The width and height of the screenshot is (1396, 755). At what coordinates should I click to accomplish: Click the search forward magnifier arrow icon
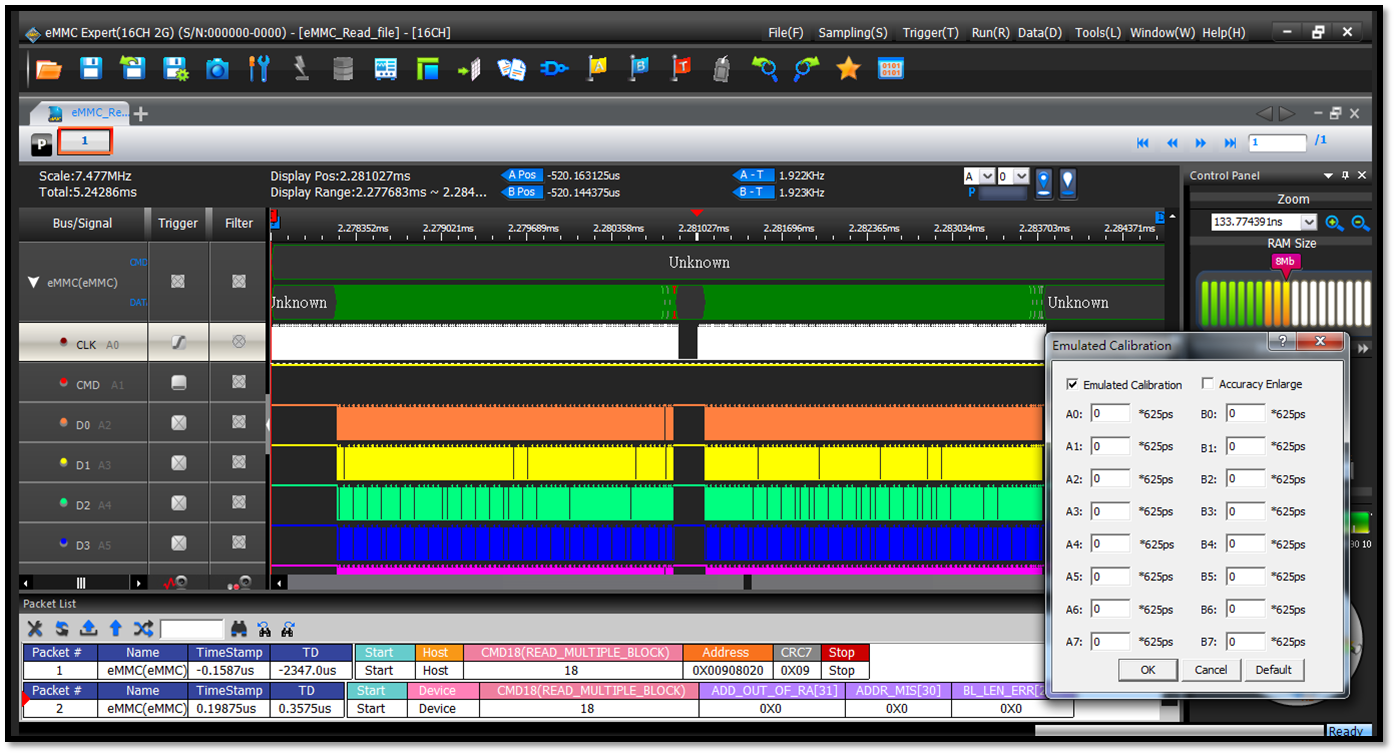[x=806, y=69]
